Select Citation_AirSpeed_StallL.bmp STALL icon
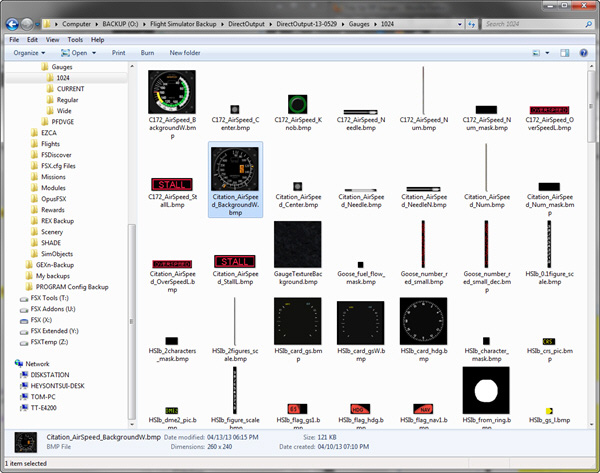 click(235, 261)
